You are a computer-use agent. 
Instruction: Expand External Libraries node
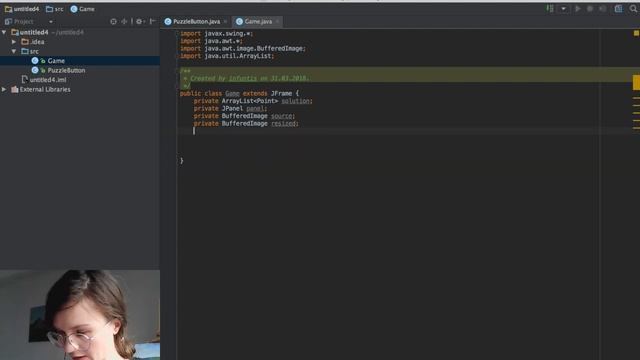point(4,89)
